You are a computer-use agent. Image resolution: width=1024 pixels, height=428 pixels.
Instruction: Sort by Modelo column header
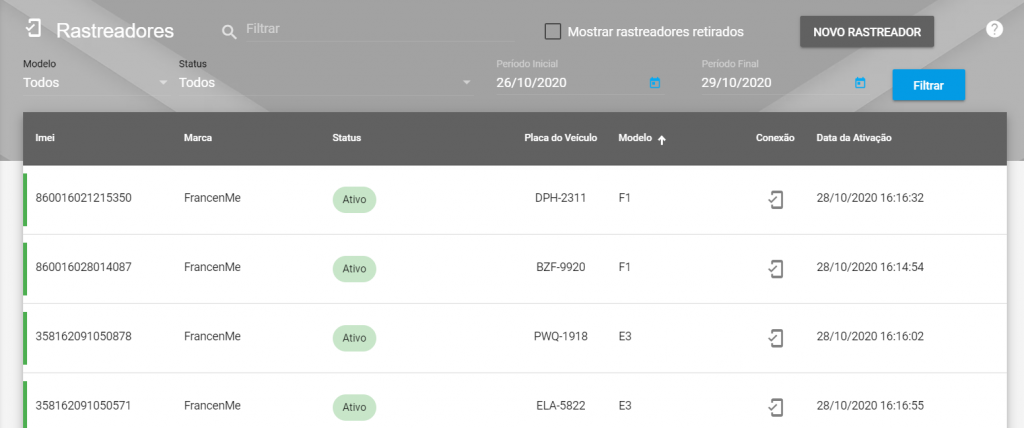(635, 138)
